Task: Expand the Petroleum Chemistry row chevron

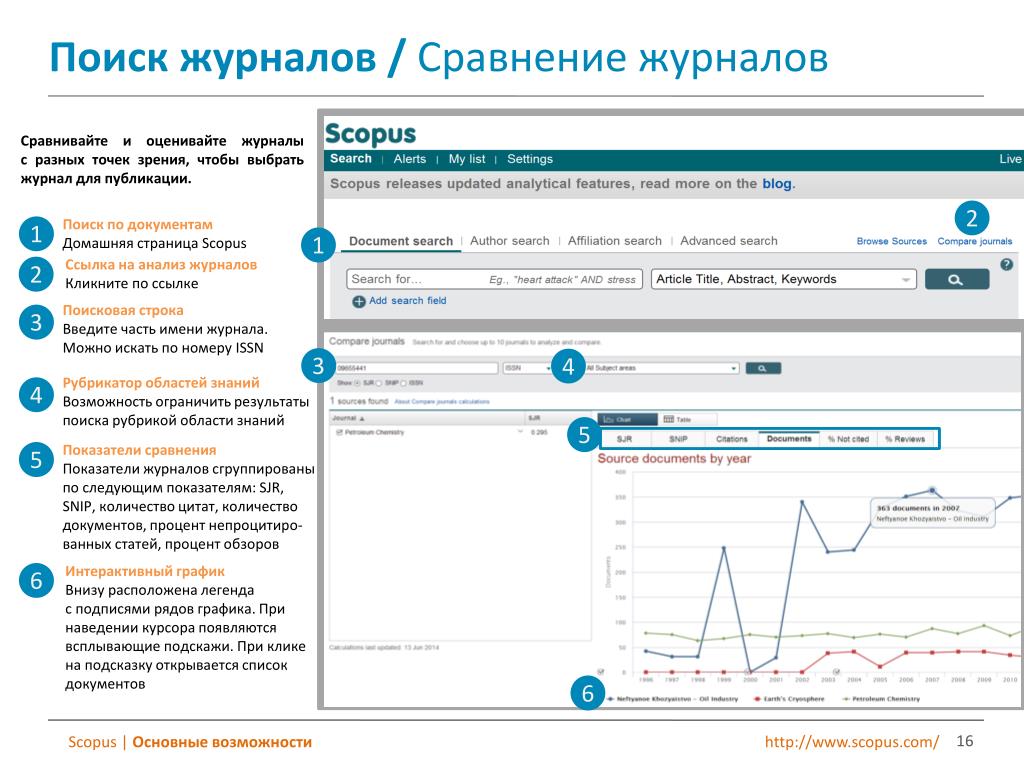Action: point(520,432)
